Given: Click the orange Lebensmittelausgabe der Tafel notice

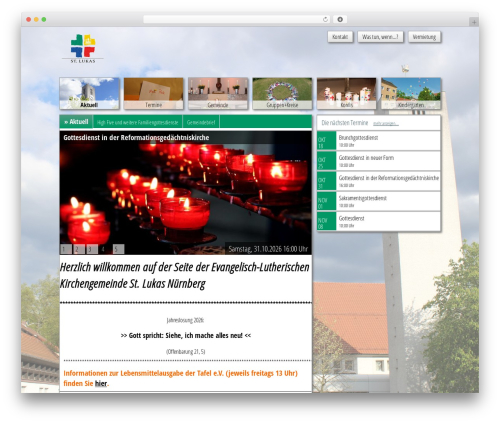Looking at the screenshot, I should (x=180, y=378).
